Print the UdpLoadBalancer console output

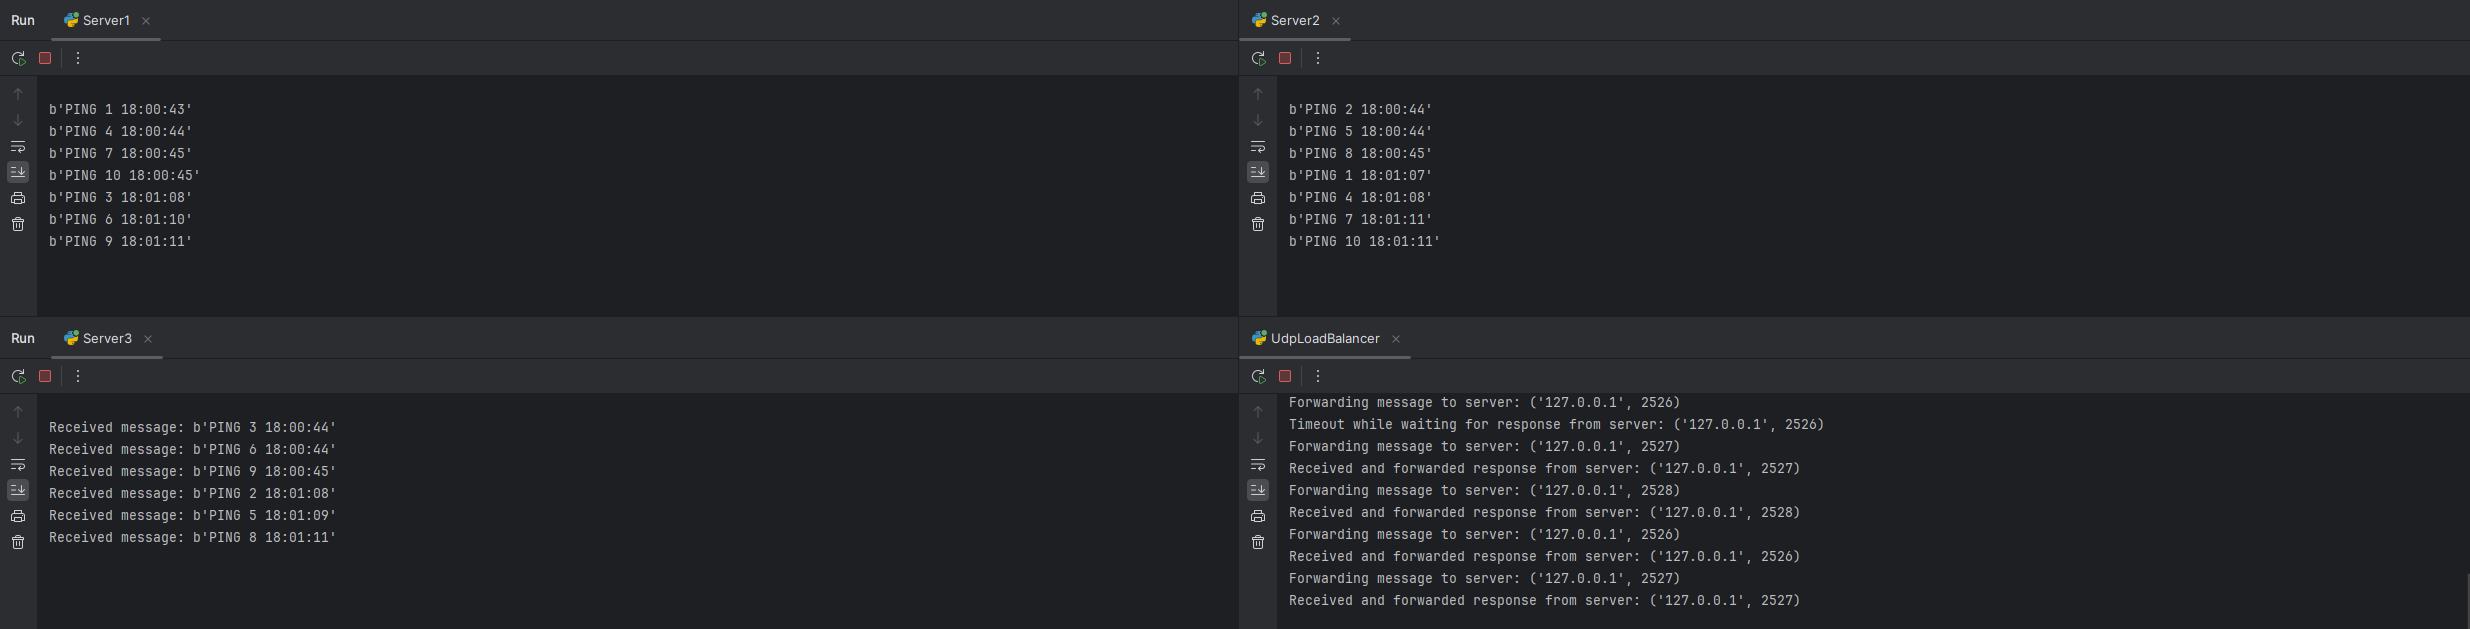pyautogui.click(x=1258, y=516)
